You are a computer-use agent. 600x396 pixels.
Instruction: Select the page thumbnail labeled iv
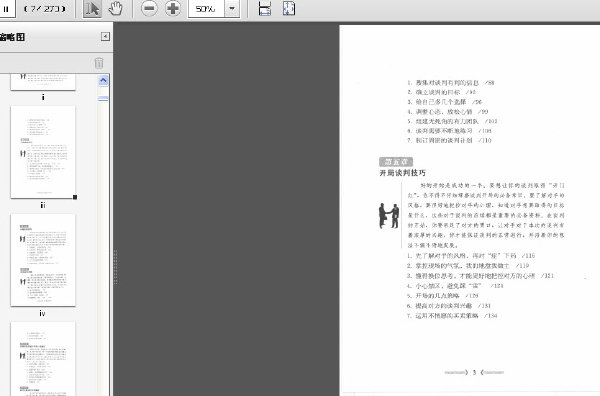click(x=43, y=260)
